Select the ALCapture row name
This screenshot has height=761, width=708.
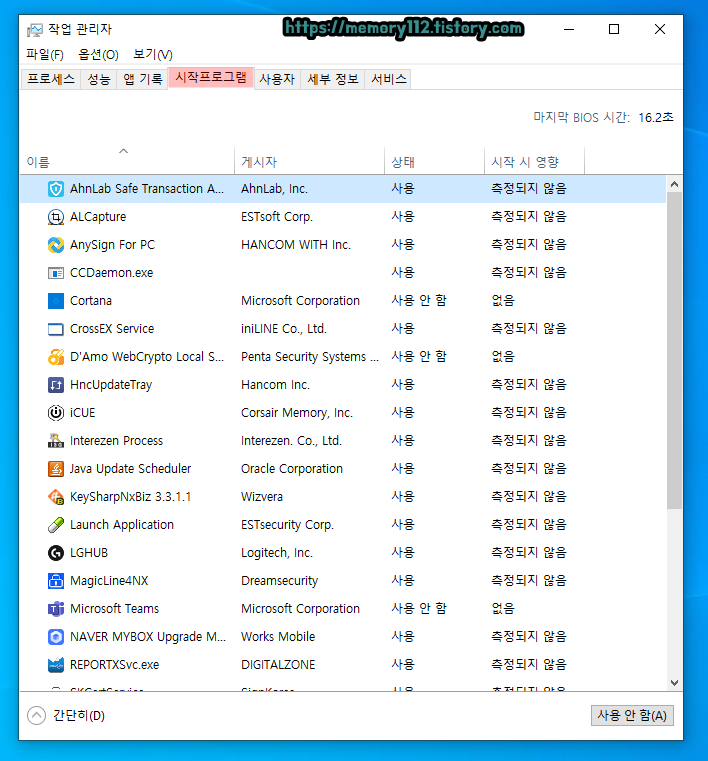coord(98,217)
